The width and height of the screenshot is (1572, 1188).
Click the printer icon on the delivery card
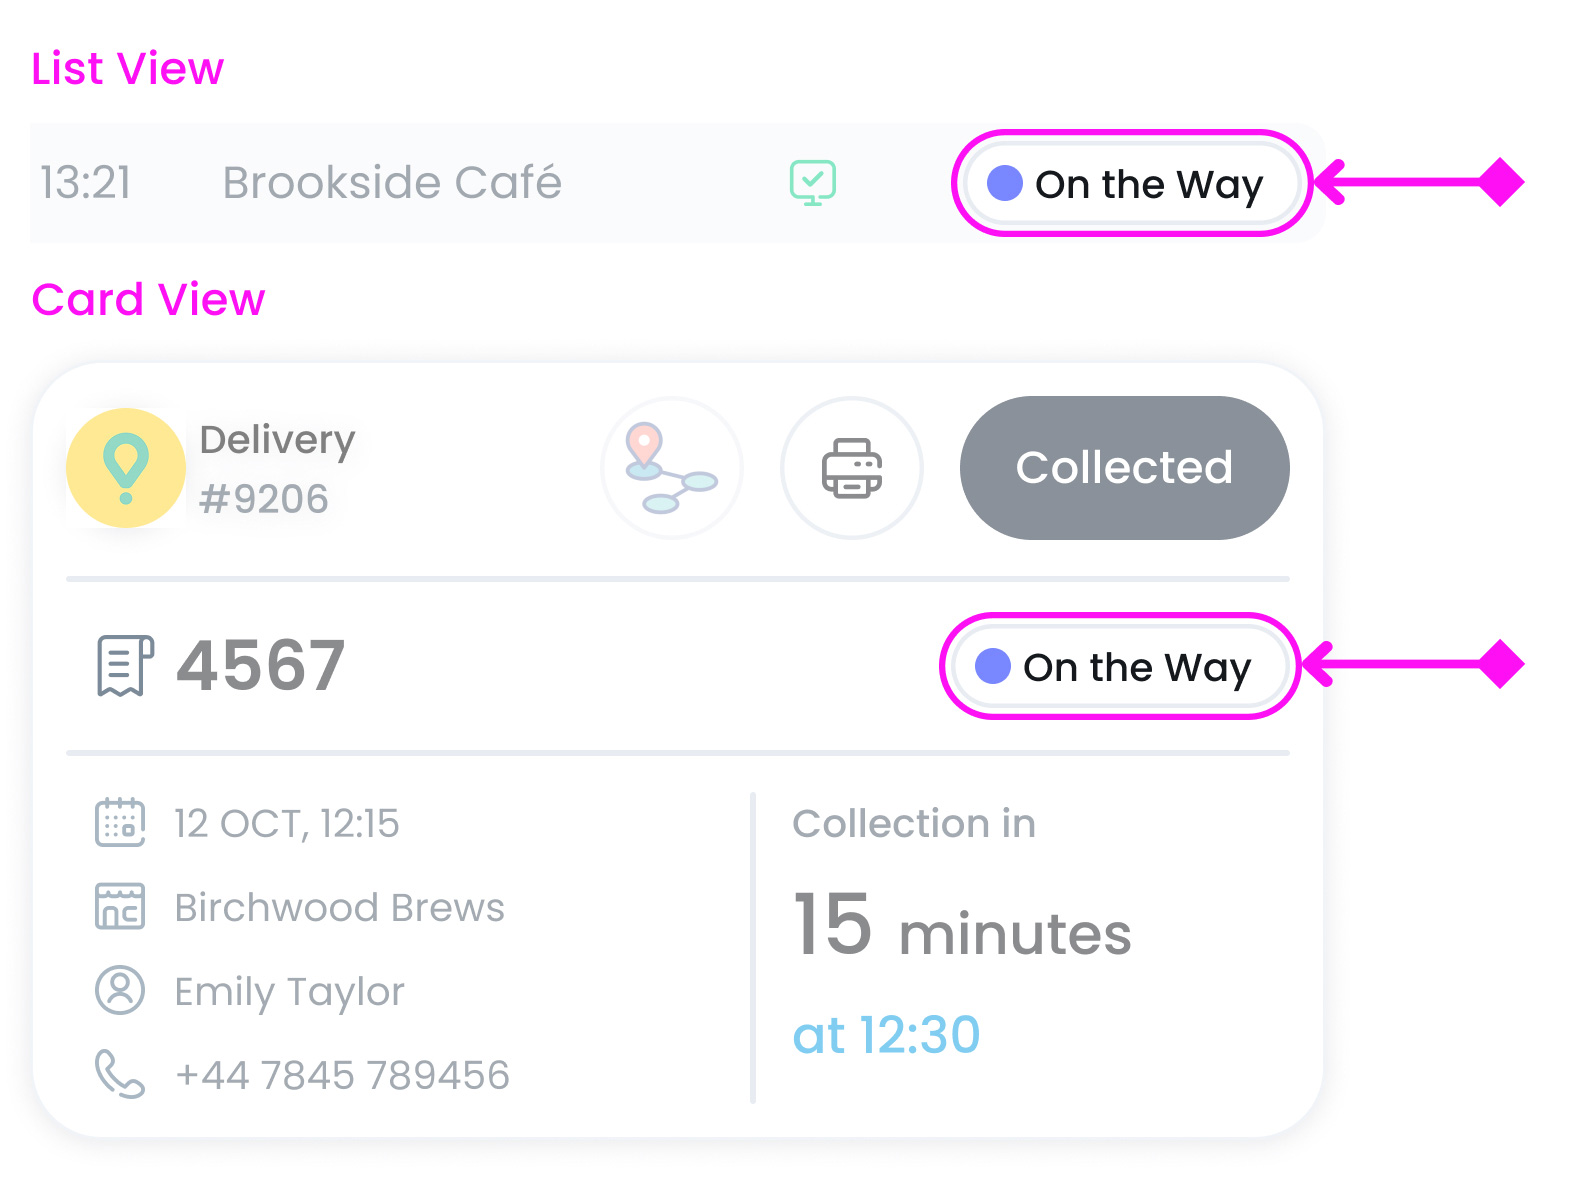click(851, 467)
